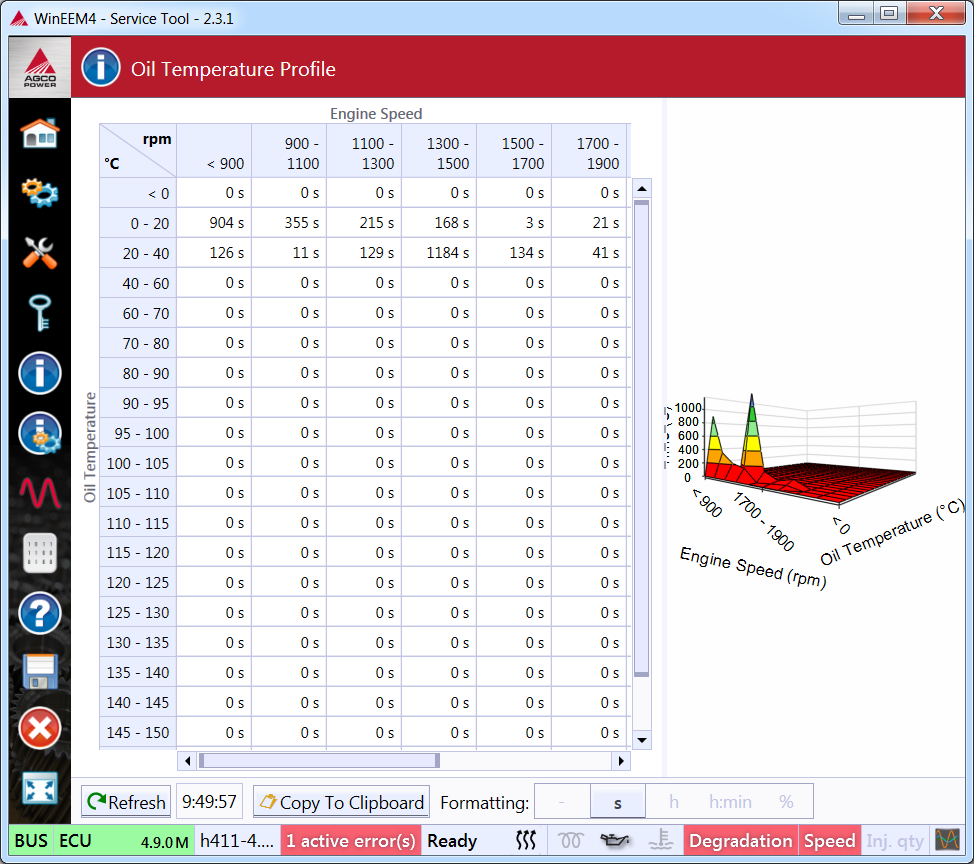This screenshot has height=864, width=974.
Task: Click the floppy disk save icon
Action: 40,671
